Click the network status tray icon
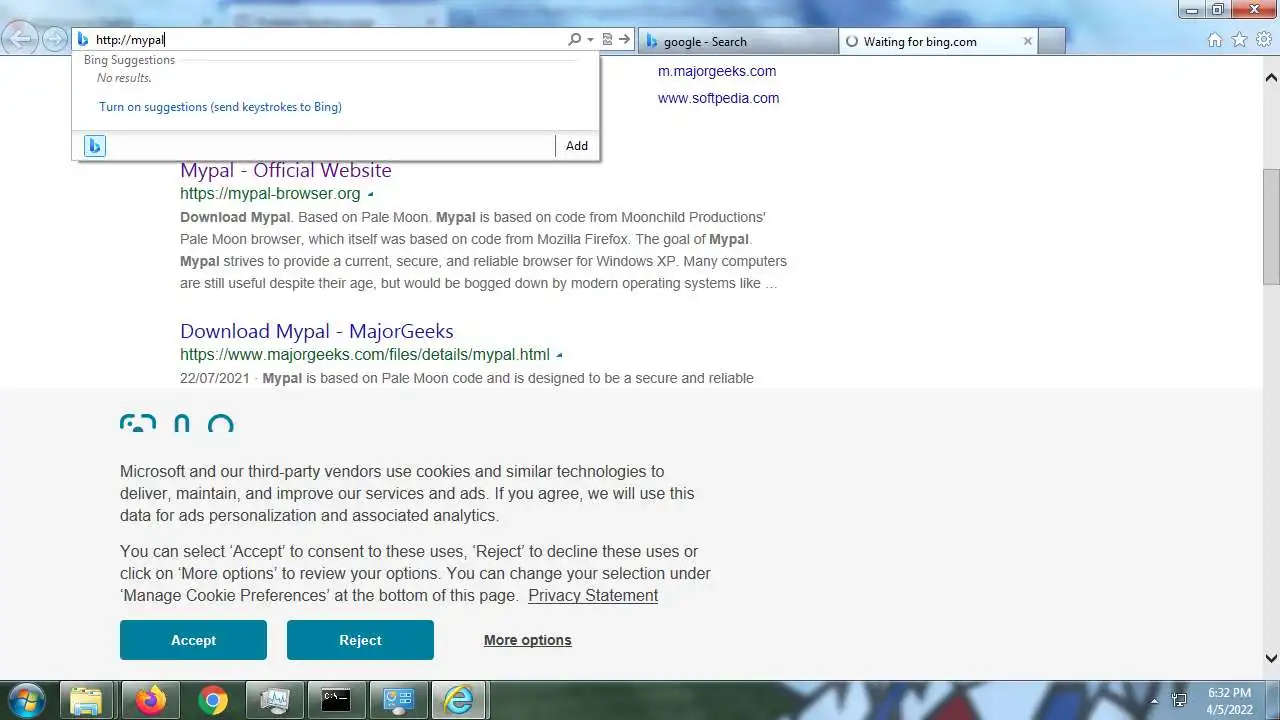1280x720 pixels. (1180, 701)
